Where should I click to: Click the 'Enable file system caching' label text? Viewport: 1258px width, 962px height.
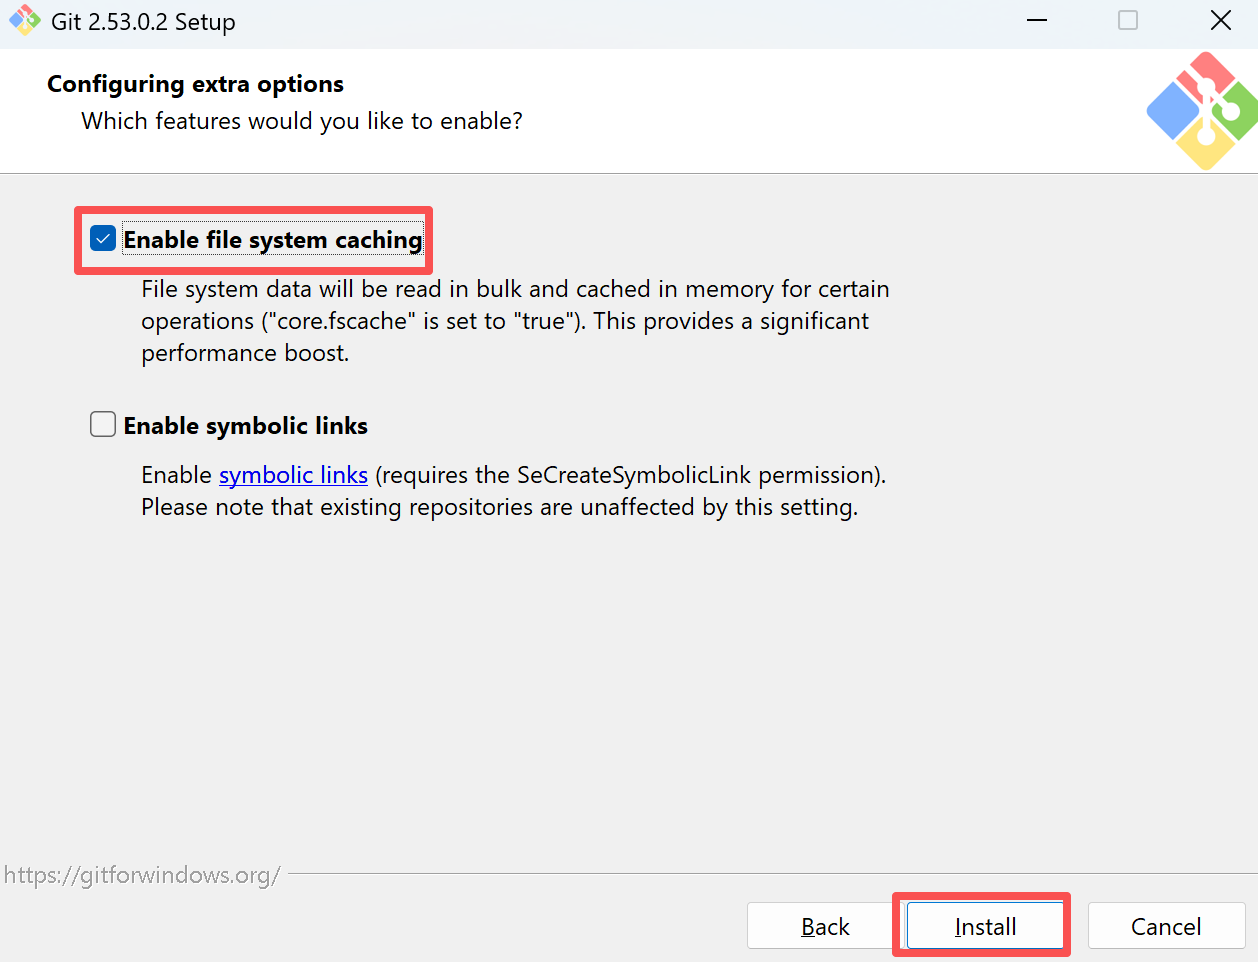click(x=273, y=240)
